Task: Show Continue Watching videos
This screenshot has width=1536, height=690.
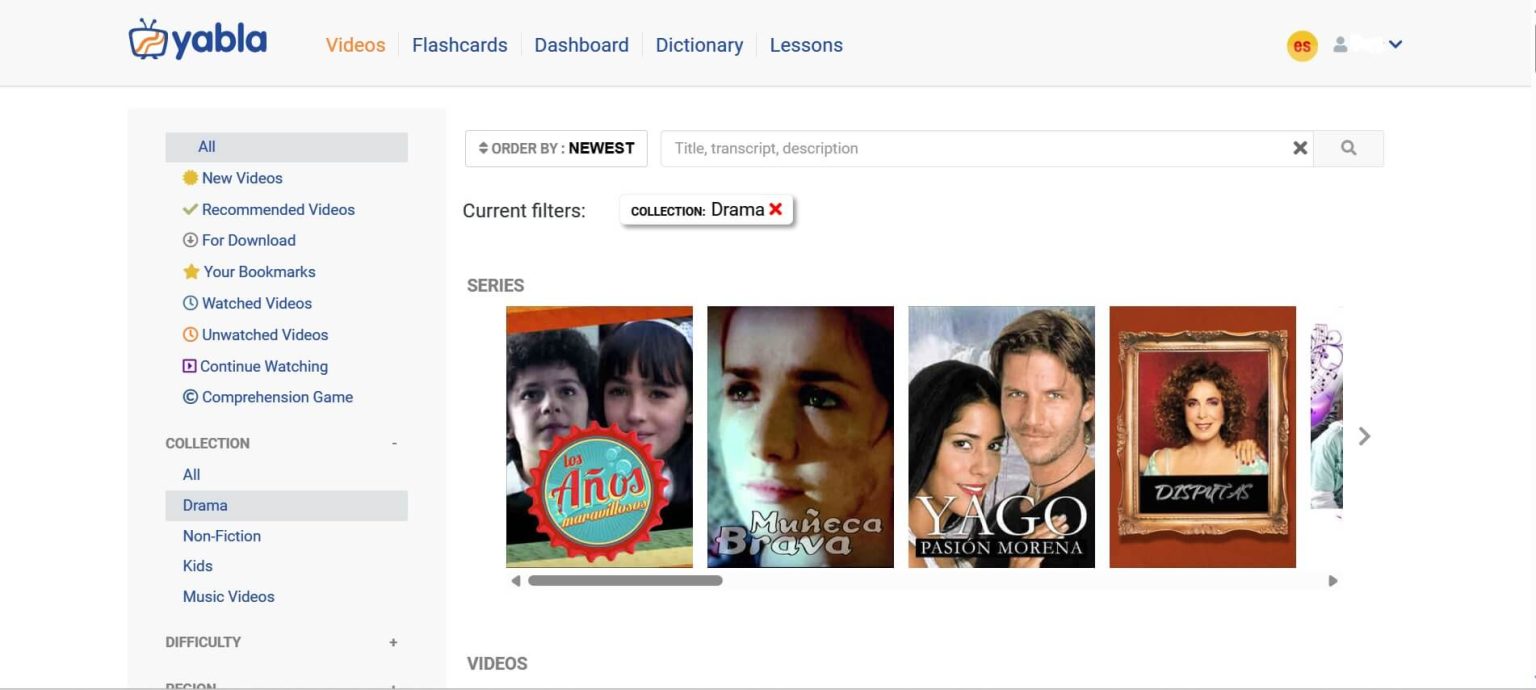Action: (263, 366)
